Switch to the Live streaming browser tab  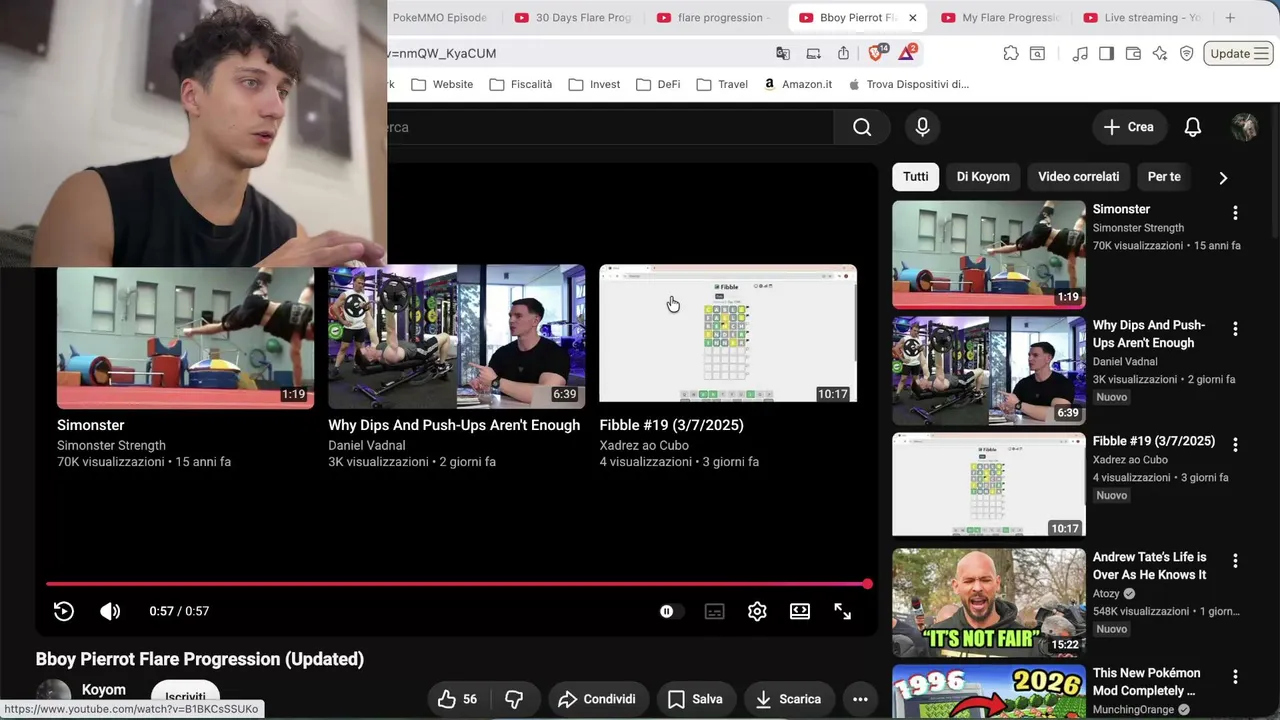pyautogui.click(x=1141, y=17)
